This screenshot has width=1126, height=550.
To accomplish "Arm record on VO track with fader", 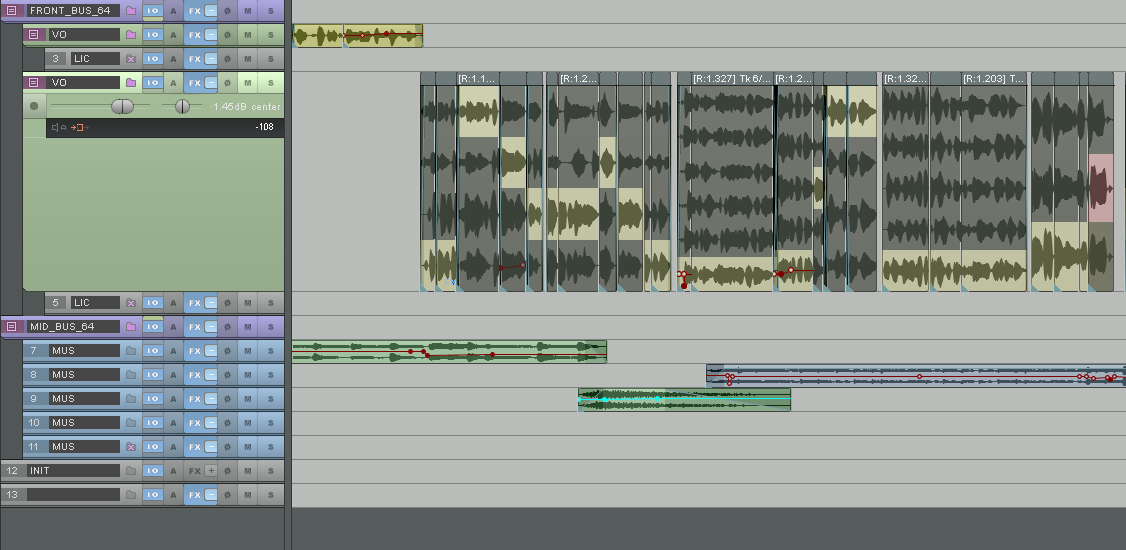I will [x=34, y=106].
